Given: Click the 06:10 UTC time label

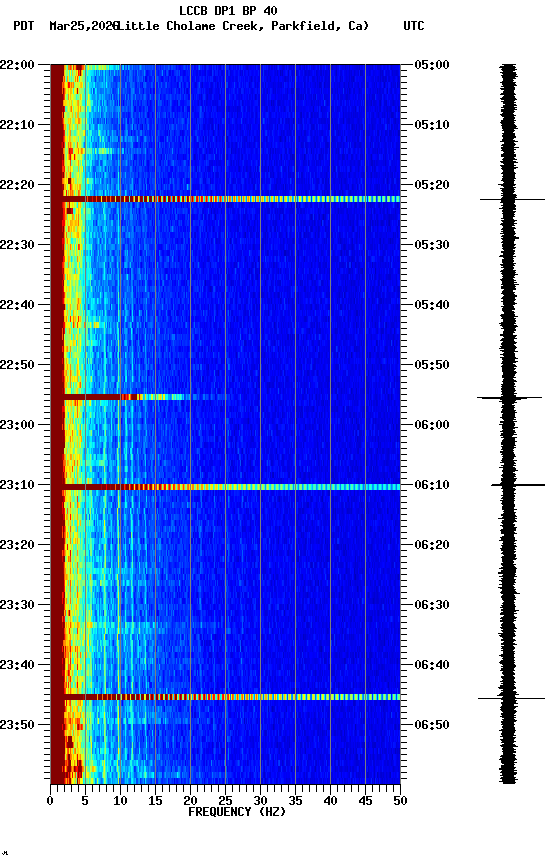Looking at the screenshot, I should coord(432,485).
